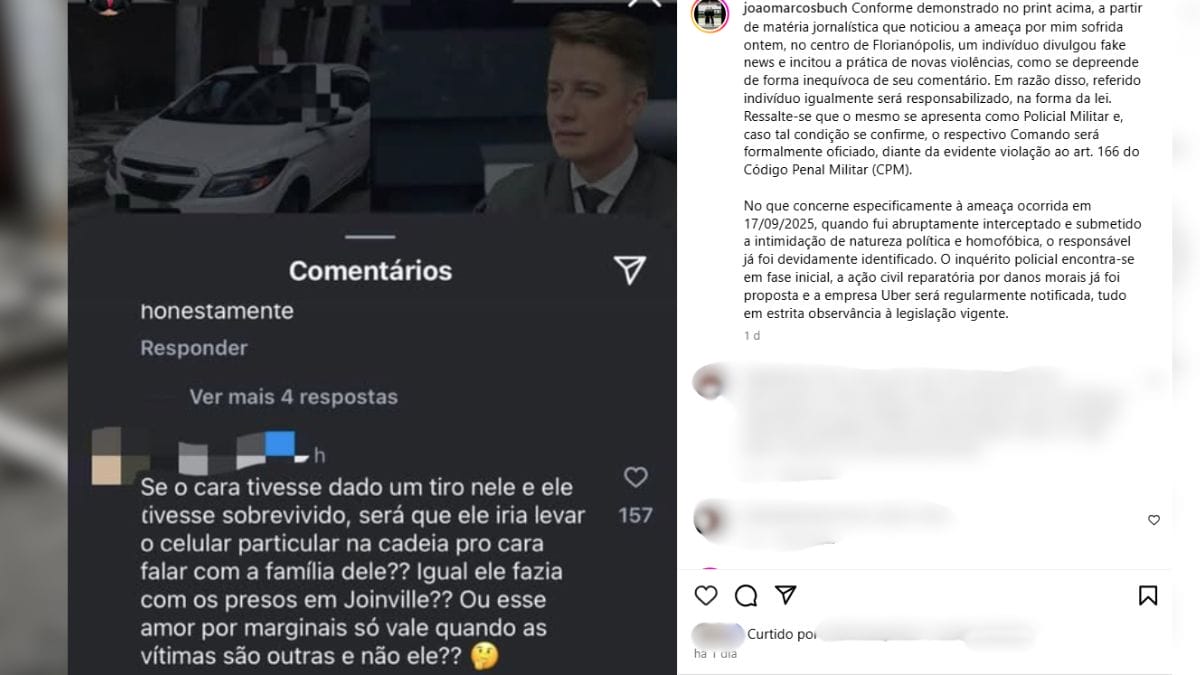Open joaomarcosbuch profile avatar
Image resolution: width=1200 pixels, height=675 pixels.
710,15
